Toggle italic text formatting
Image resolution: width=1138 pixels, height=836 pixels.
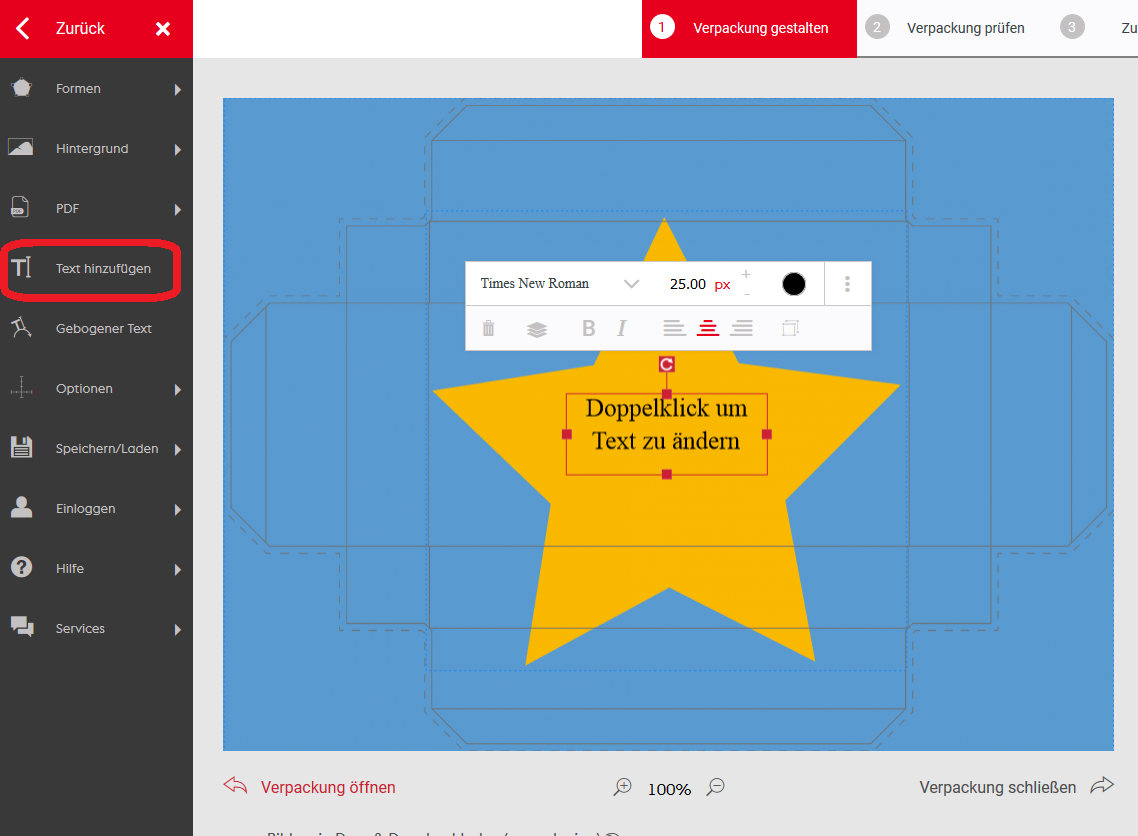click(622, 328)
